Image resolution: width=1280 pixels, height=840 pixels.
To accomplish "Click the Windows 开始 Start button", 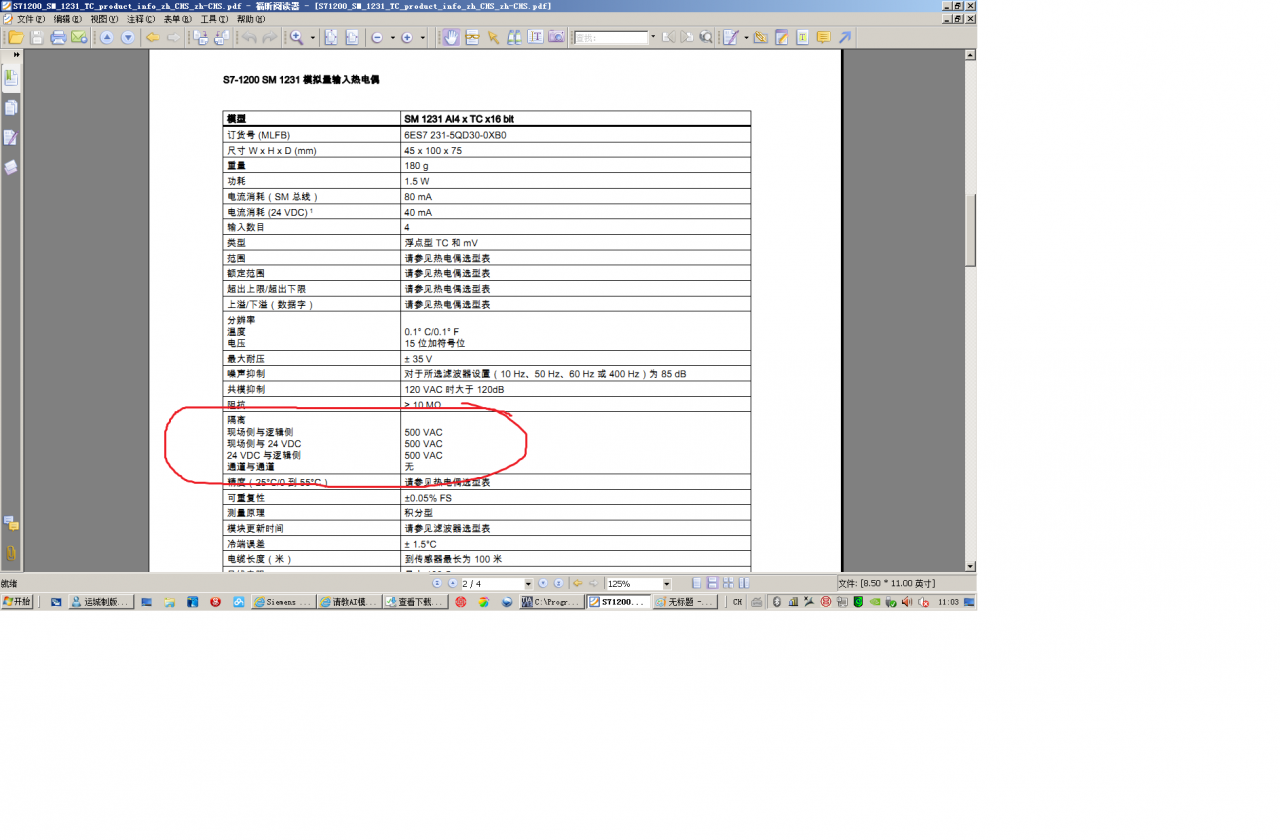I will [x=17, y=602].
